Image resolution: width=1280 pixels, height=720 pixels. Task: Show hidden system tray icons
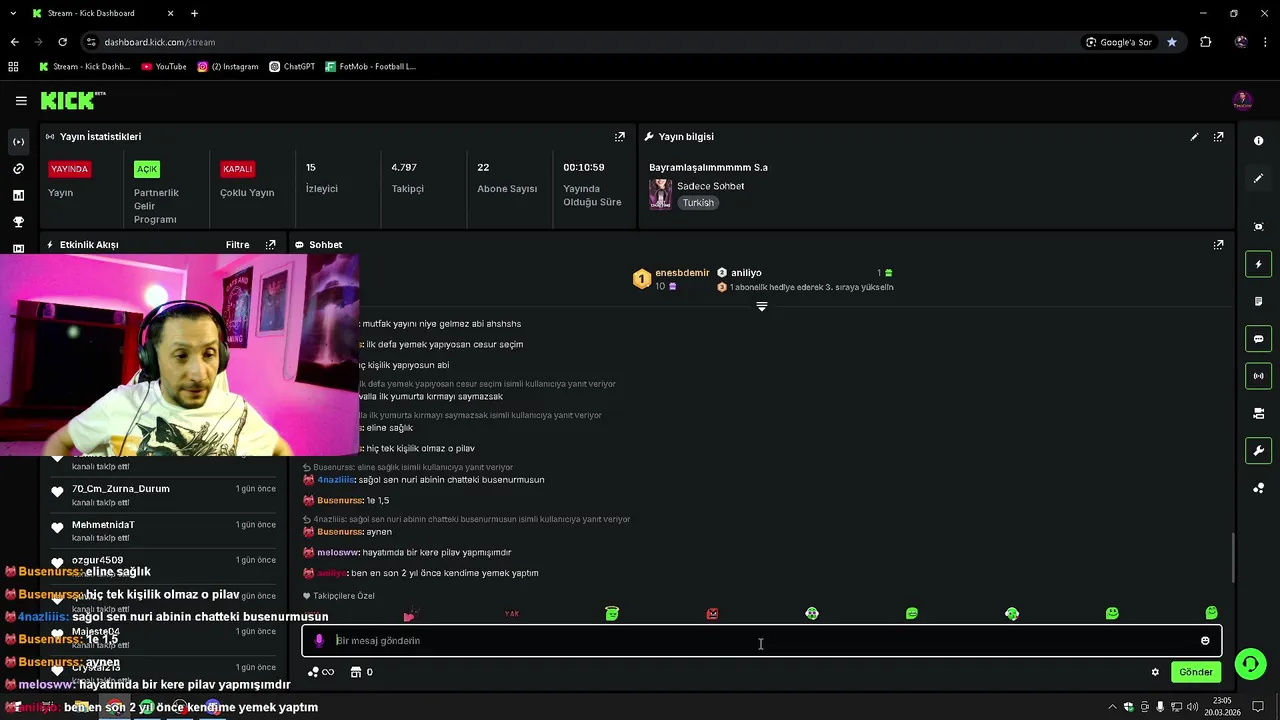coord(1112,707)
